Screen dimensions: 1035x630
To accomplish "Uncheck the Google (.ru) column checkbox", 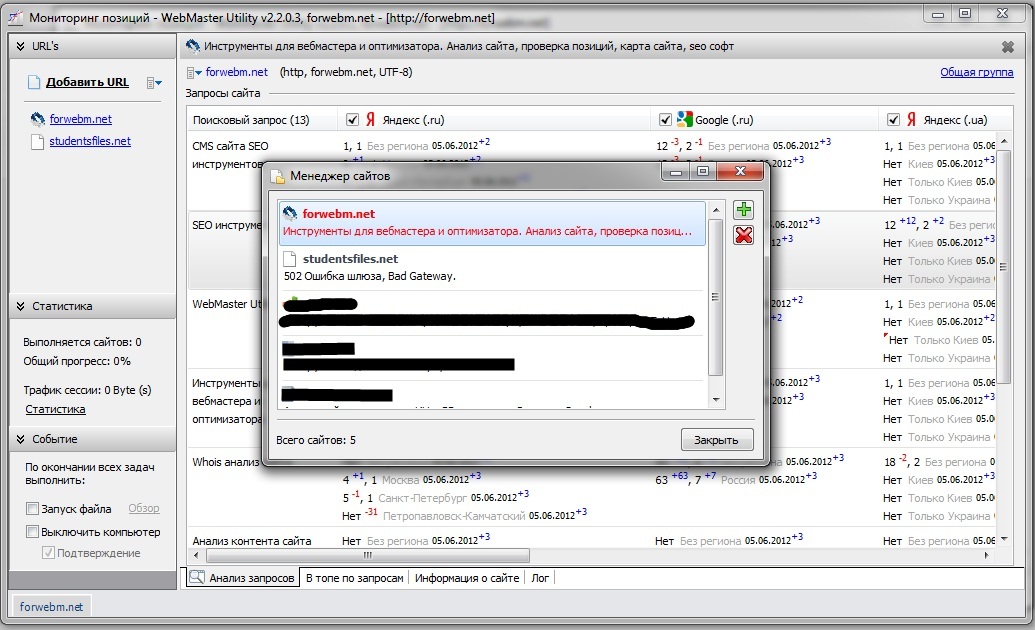I will [665, 120].
